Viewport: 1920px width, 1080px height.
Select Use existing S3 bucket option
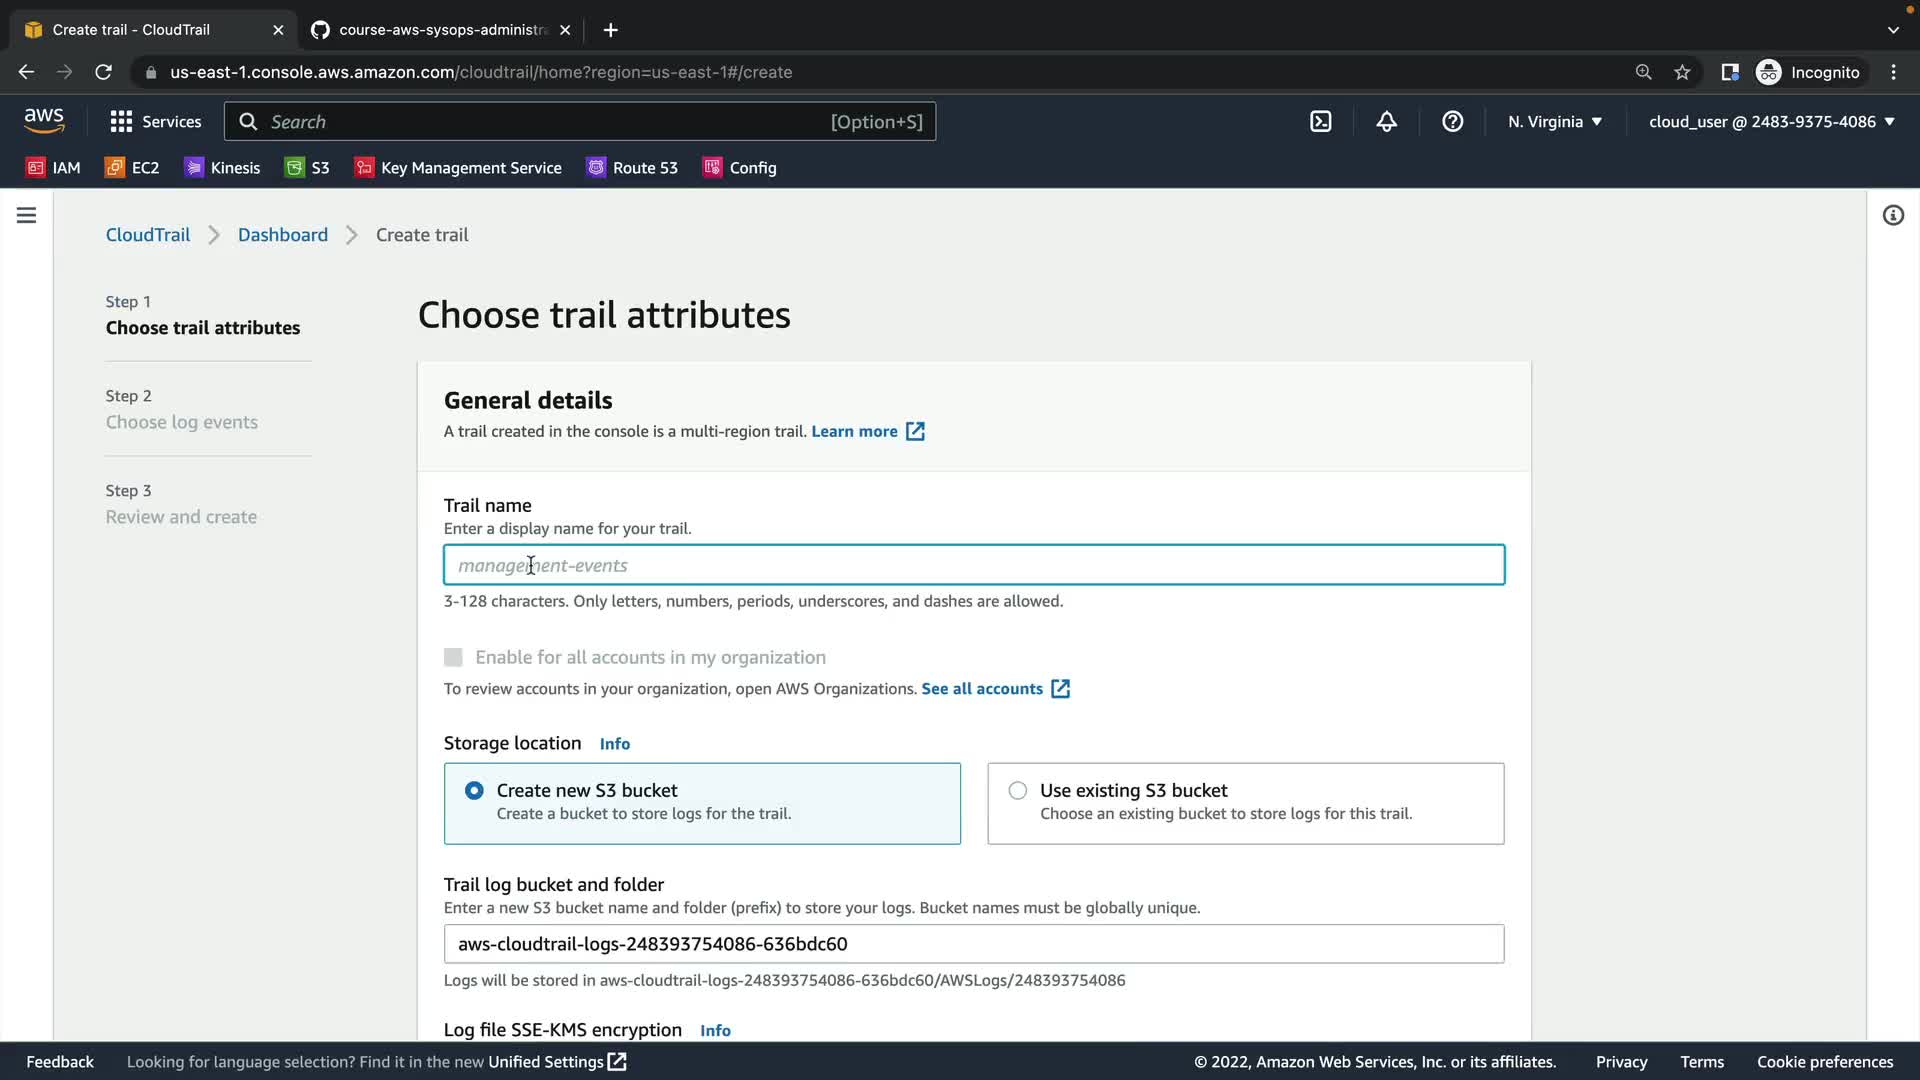[x=1017, y=790]
